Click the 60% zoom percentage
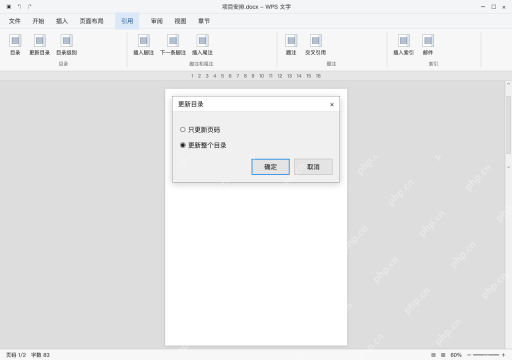Image resolution: width=512 pixels, height=360 pixels. click(456, 355)
